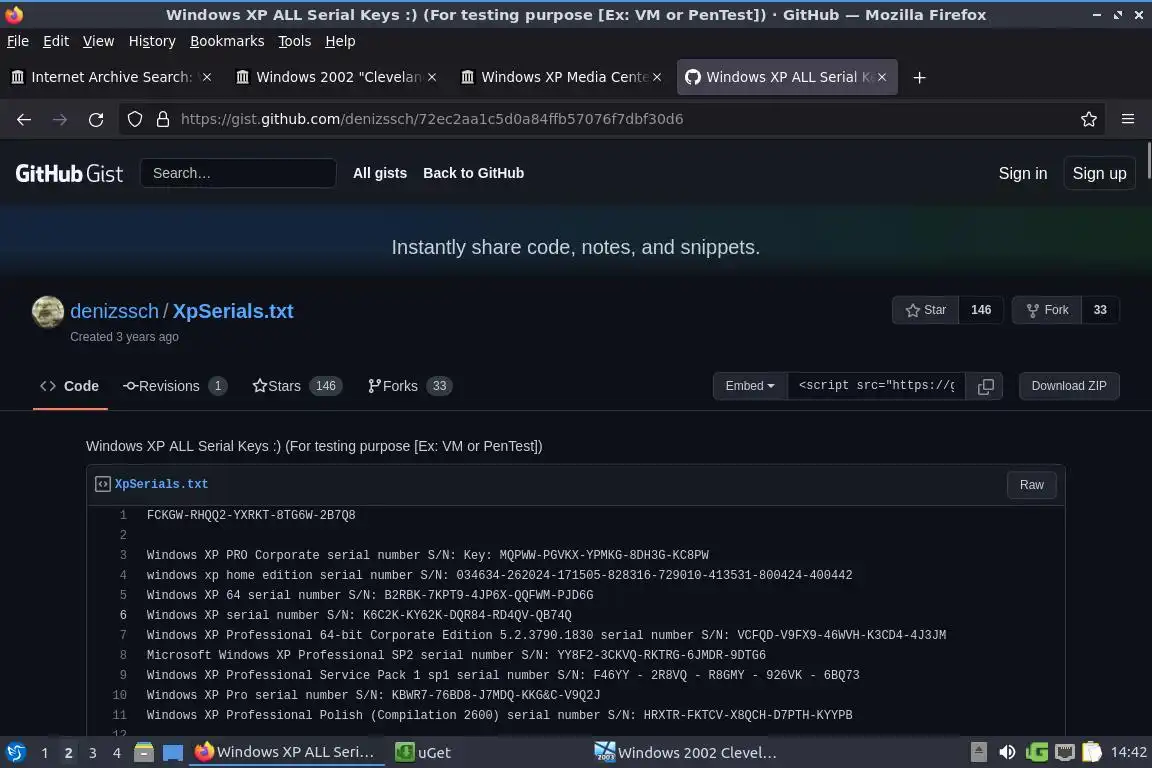Expand the Embed dropdown

click(750, 386)
